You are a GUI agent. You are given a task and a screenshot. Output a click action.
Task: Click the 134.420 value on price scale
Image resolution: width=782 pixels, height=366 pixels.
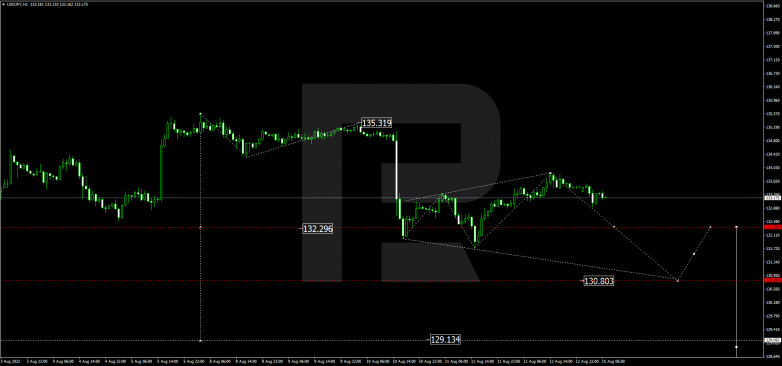click(773, 155)
